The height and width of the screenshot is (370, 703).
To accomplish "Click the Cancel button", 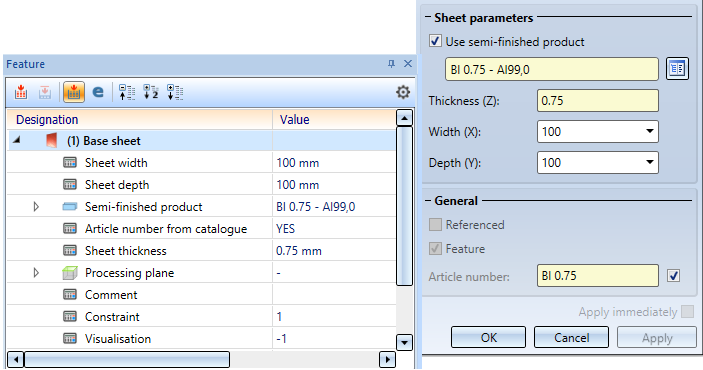I will point(571,337).
